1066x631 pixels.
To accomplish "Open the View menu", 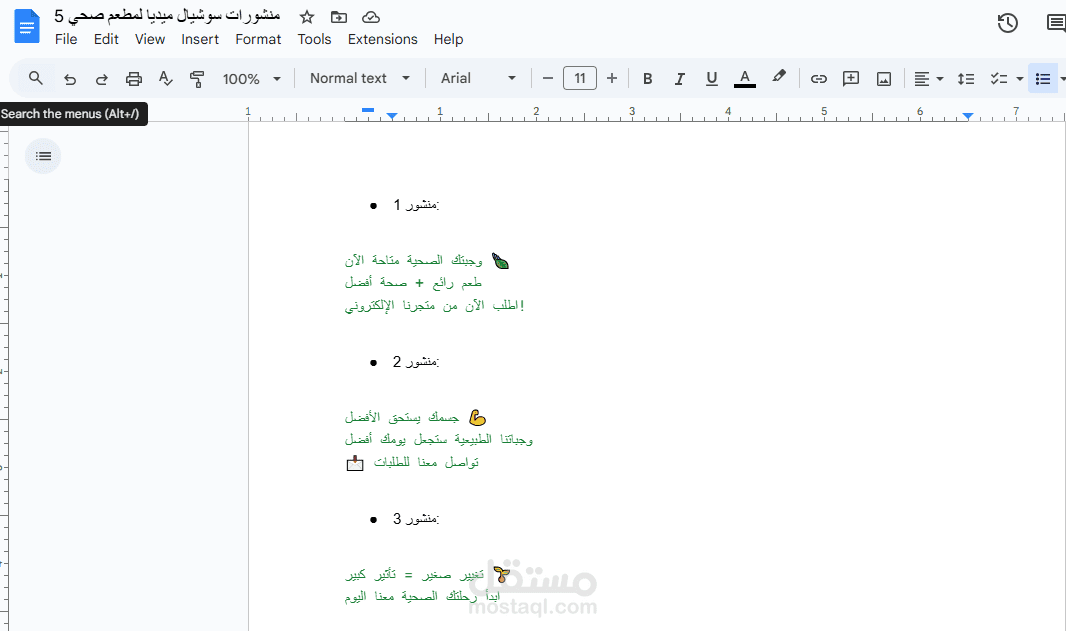I will (x=150, y=39).
